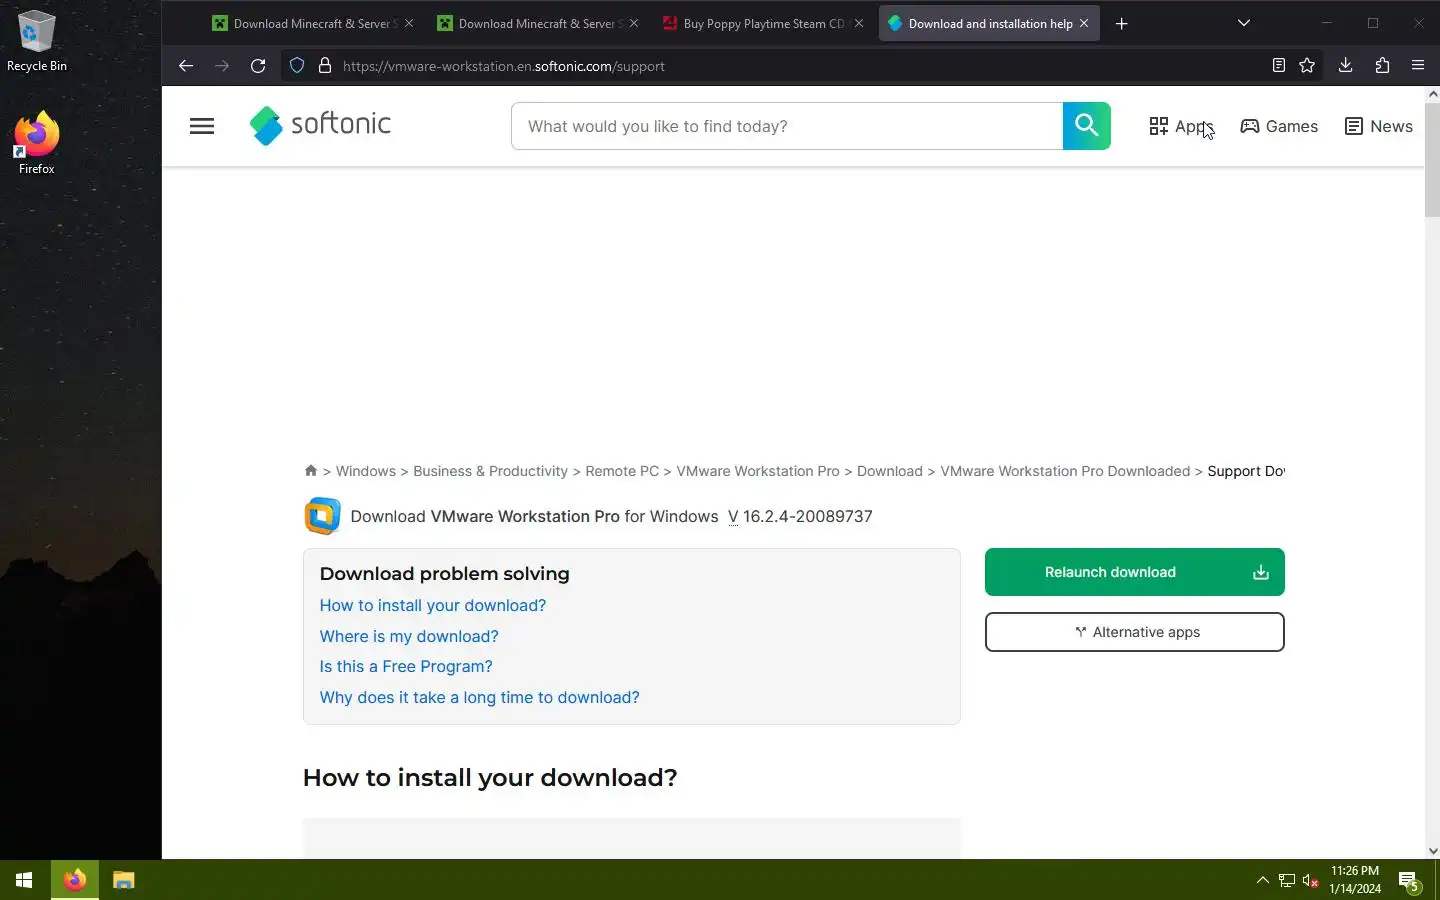Open Firefox extensions menu
Image resolution: width=1440 pixels, height=900 pixels.
point(1382,66)
